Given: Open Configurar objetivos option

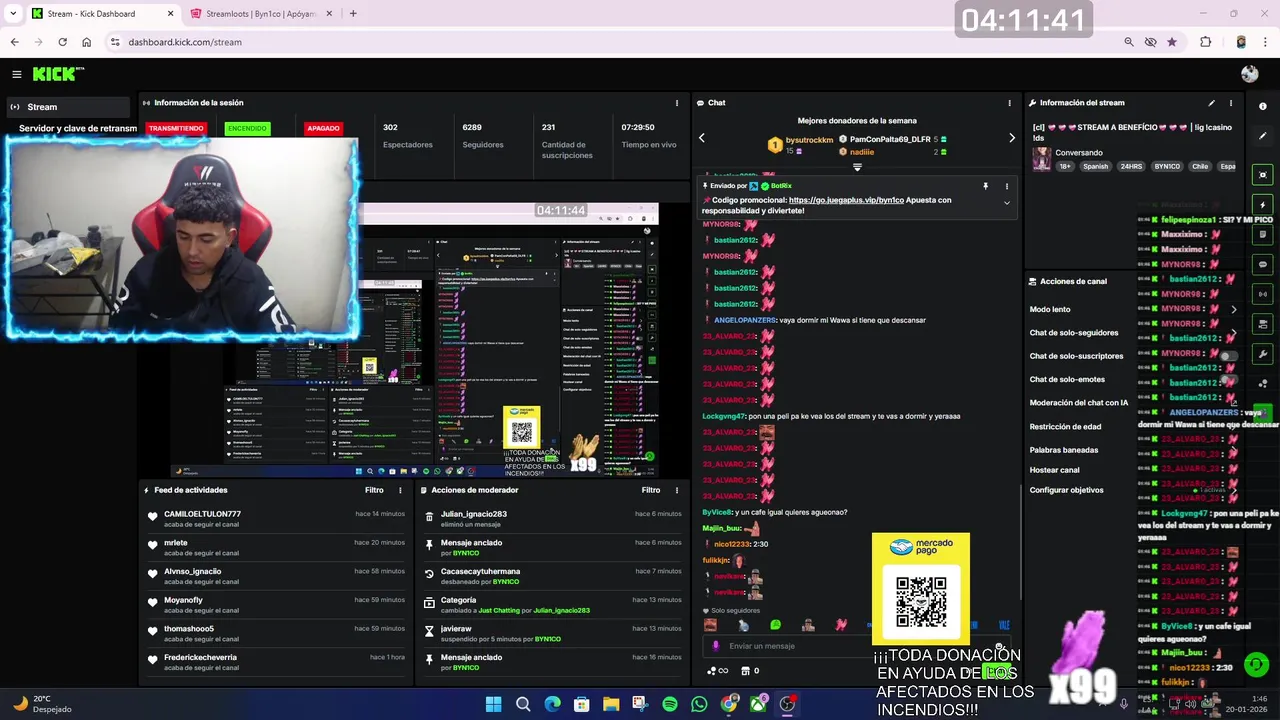Looking at the screenshot, I should click(1067, 490).
